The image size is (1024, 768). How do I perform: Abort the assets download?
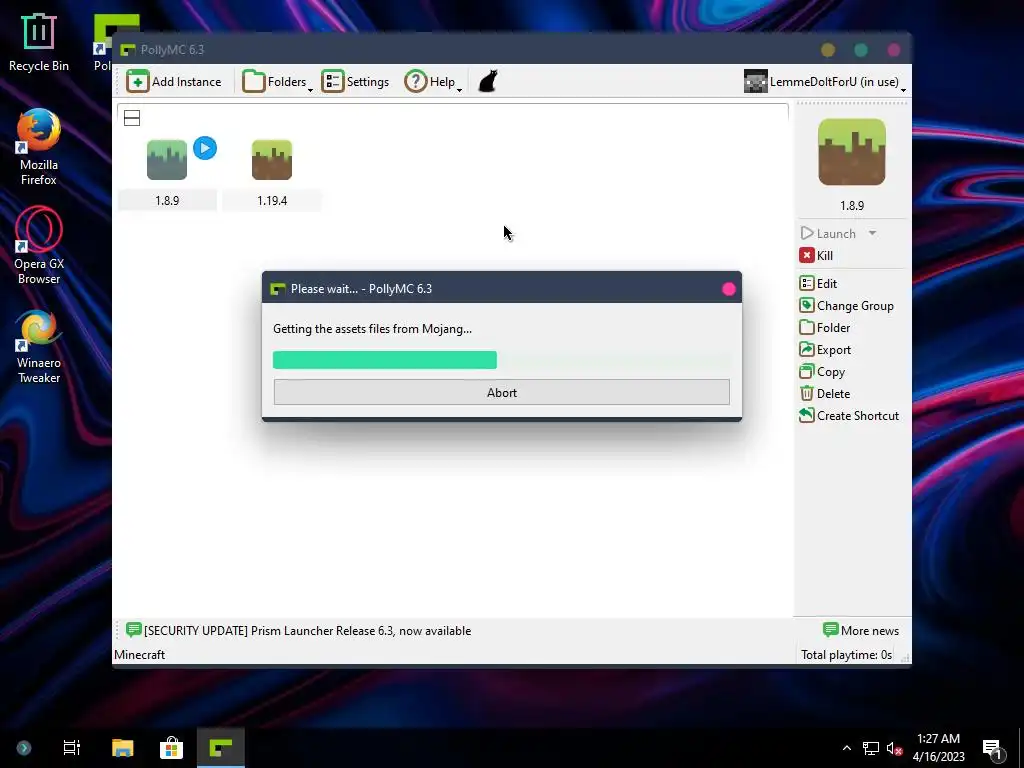502,392
